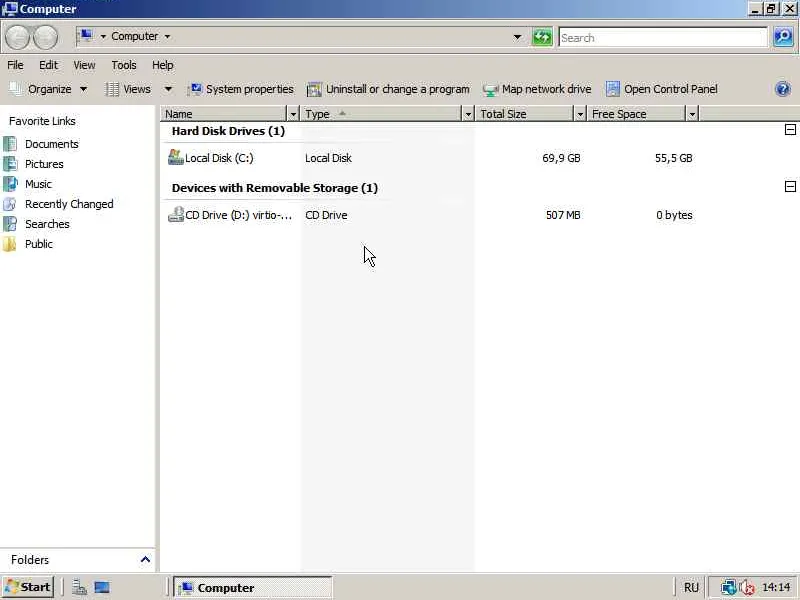Click the Computer icon in title bar
Screen dimensions: 800x600
[10, 9]
